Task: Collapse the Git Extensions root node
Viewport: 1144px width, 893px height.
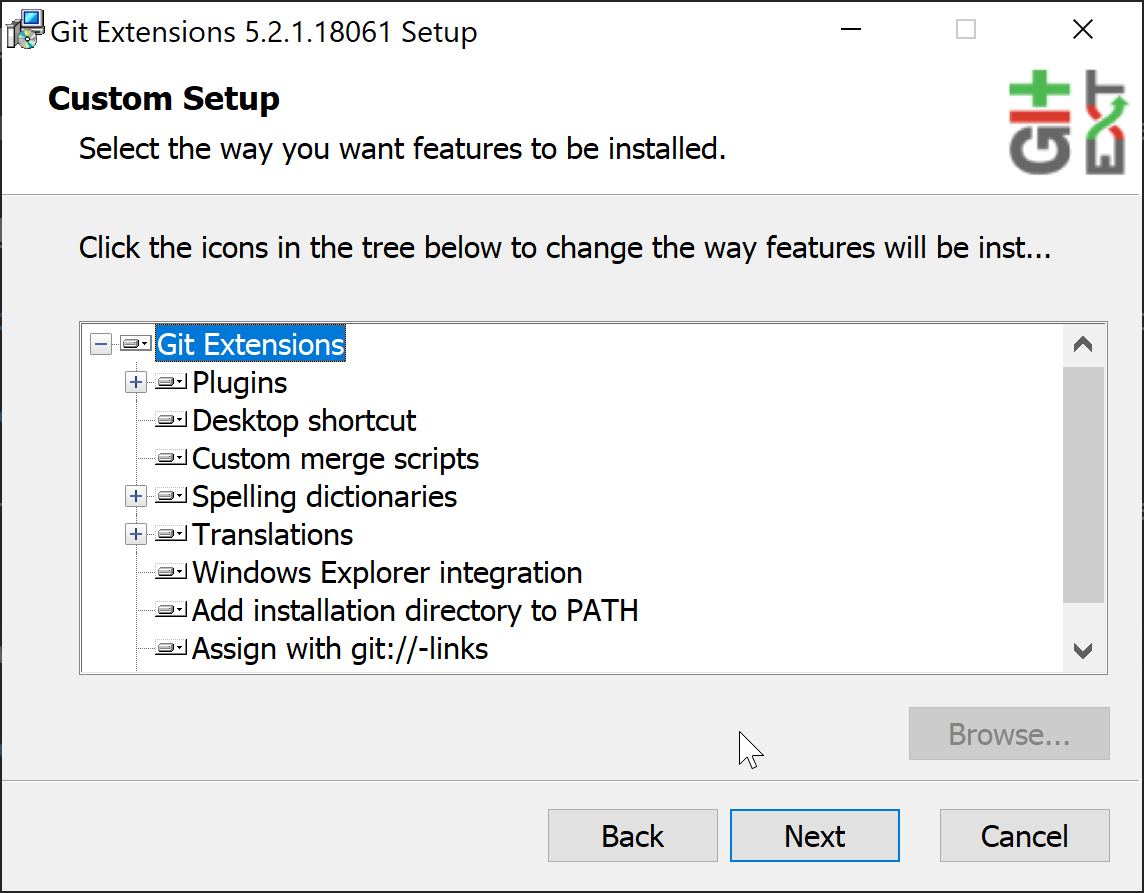Action: [x=100, y=345]
